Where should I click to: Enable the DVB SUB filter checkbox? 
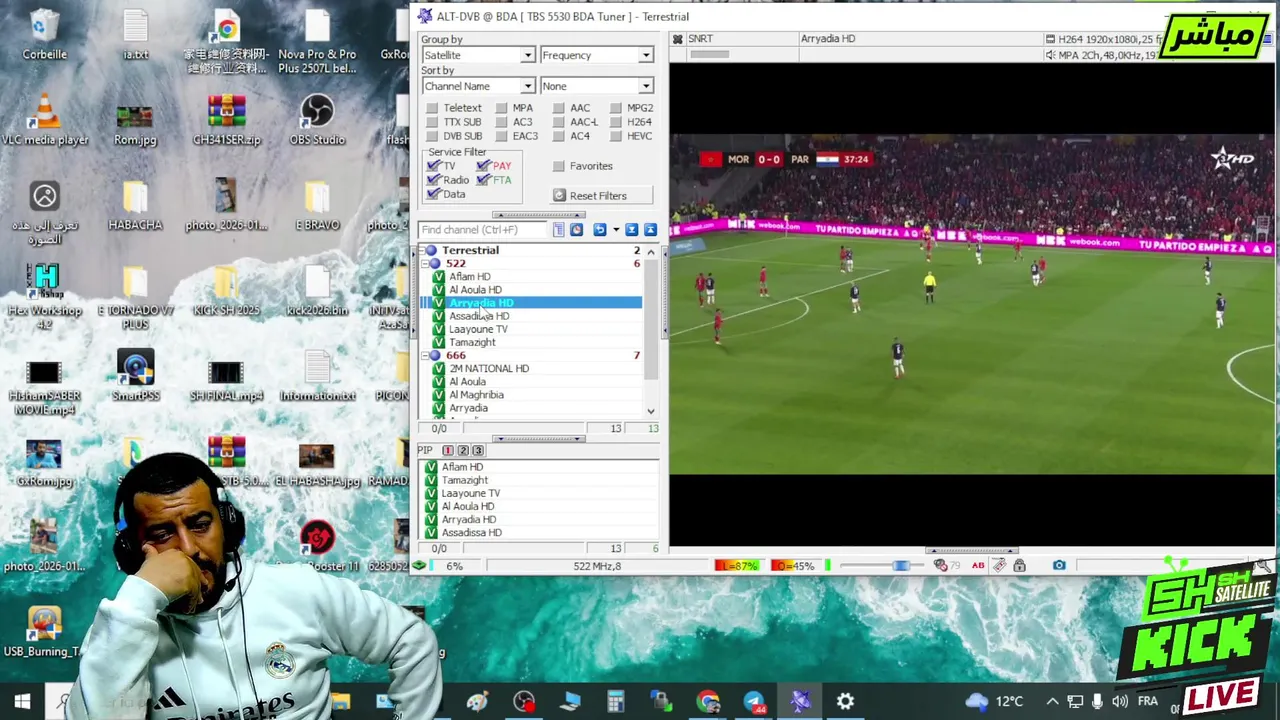click(432, 136)
